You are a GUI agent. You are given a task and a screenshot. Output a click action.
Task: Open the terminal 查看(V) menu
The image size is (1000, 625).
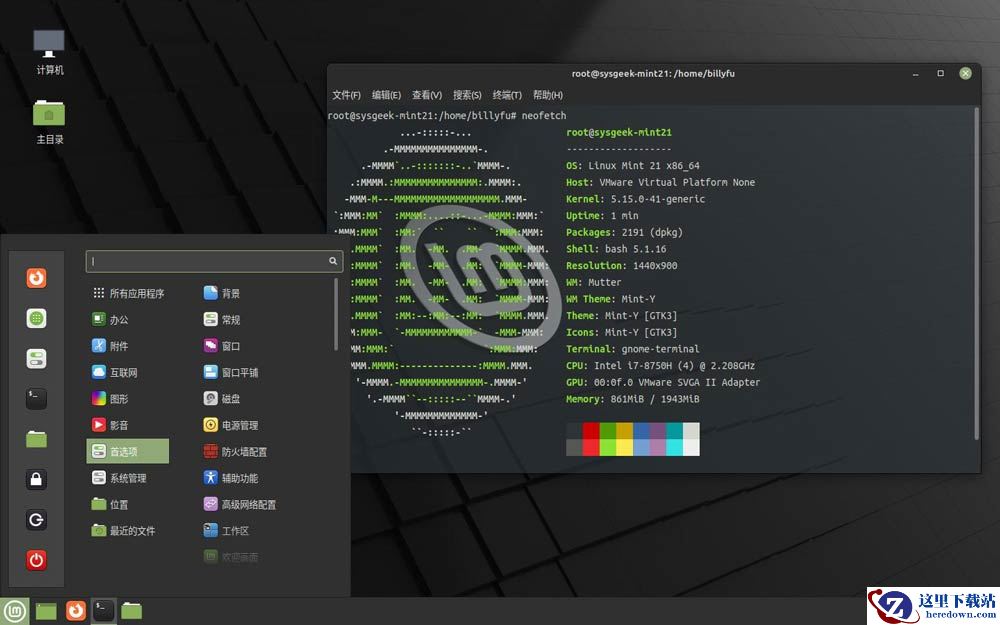click(x=427, y=95)
